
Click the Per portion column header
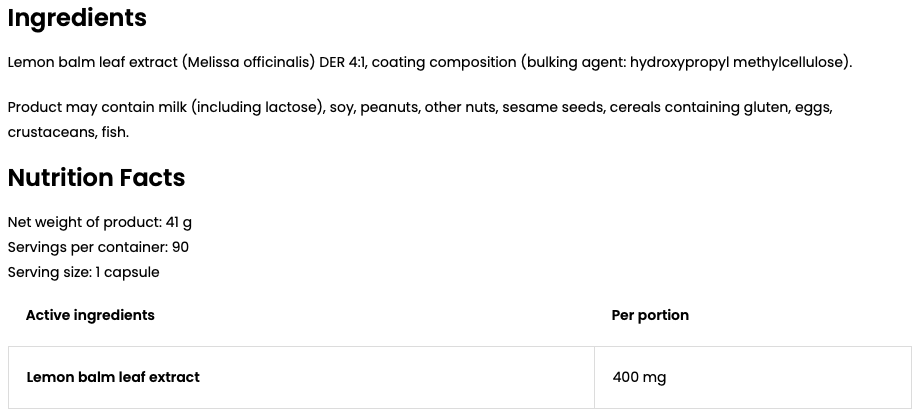(650, 315)
